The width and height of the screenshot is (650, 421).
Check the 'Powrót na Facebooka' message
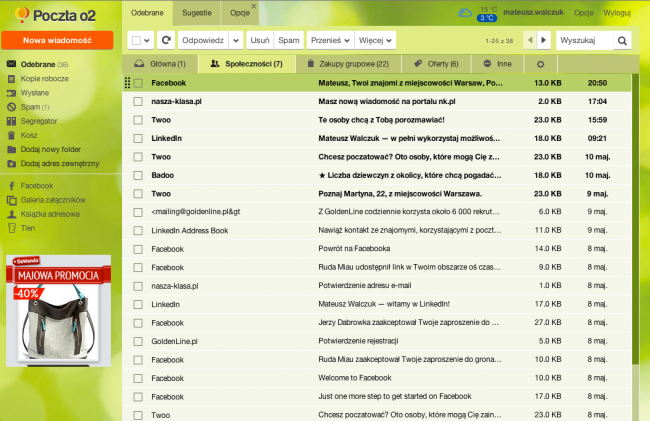138,249
